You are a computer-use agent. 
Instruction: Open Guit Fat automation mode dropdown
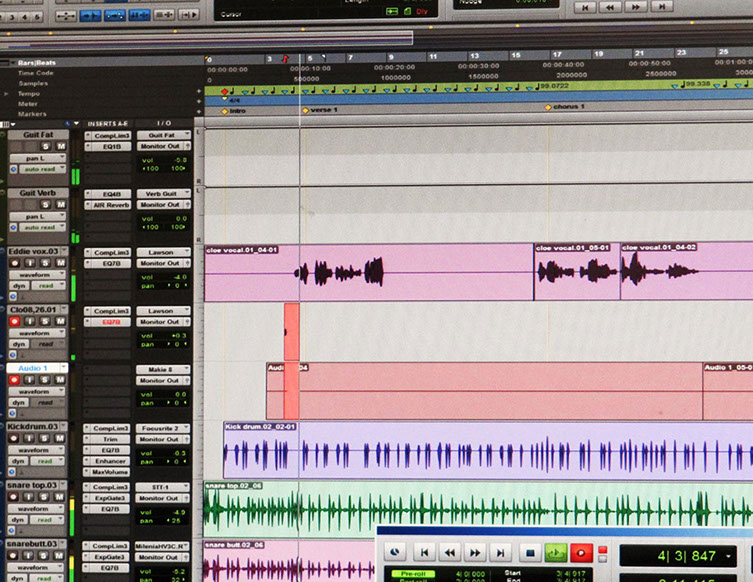point(41,170)
